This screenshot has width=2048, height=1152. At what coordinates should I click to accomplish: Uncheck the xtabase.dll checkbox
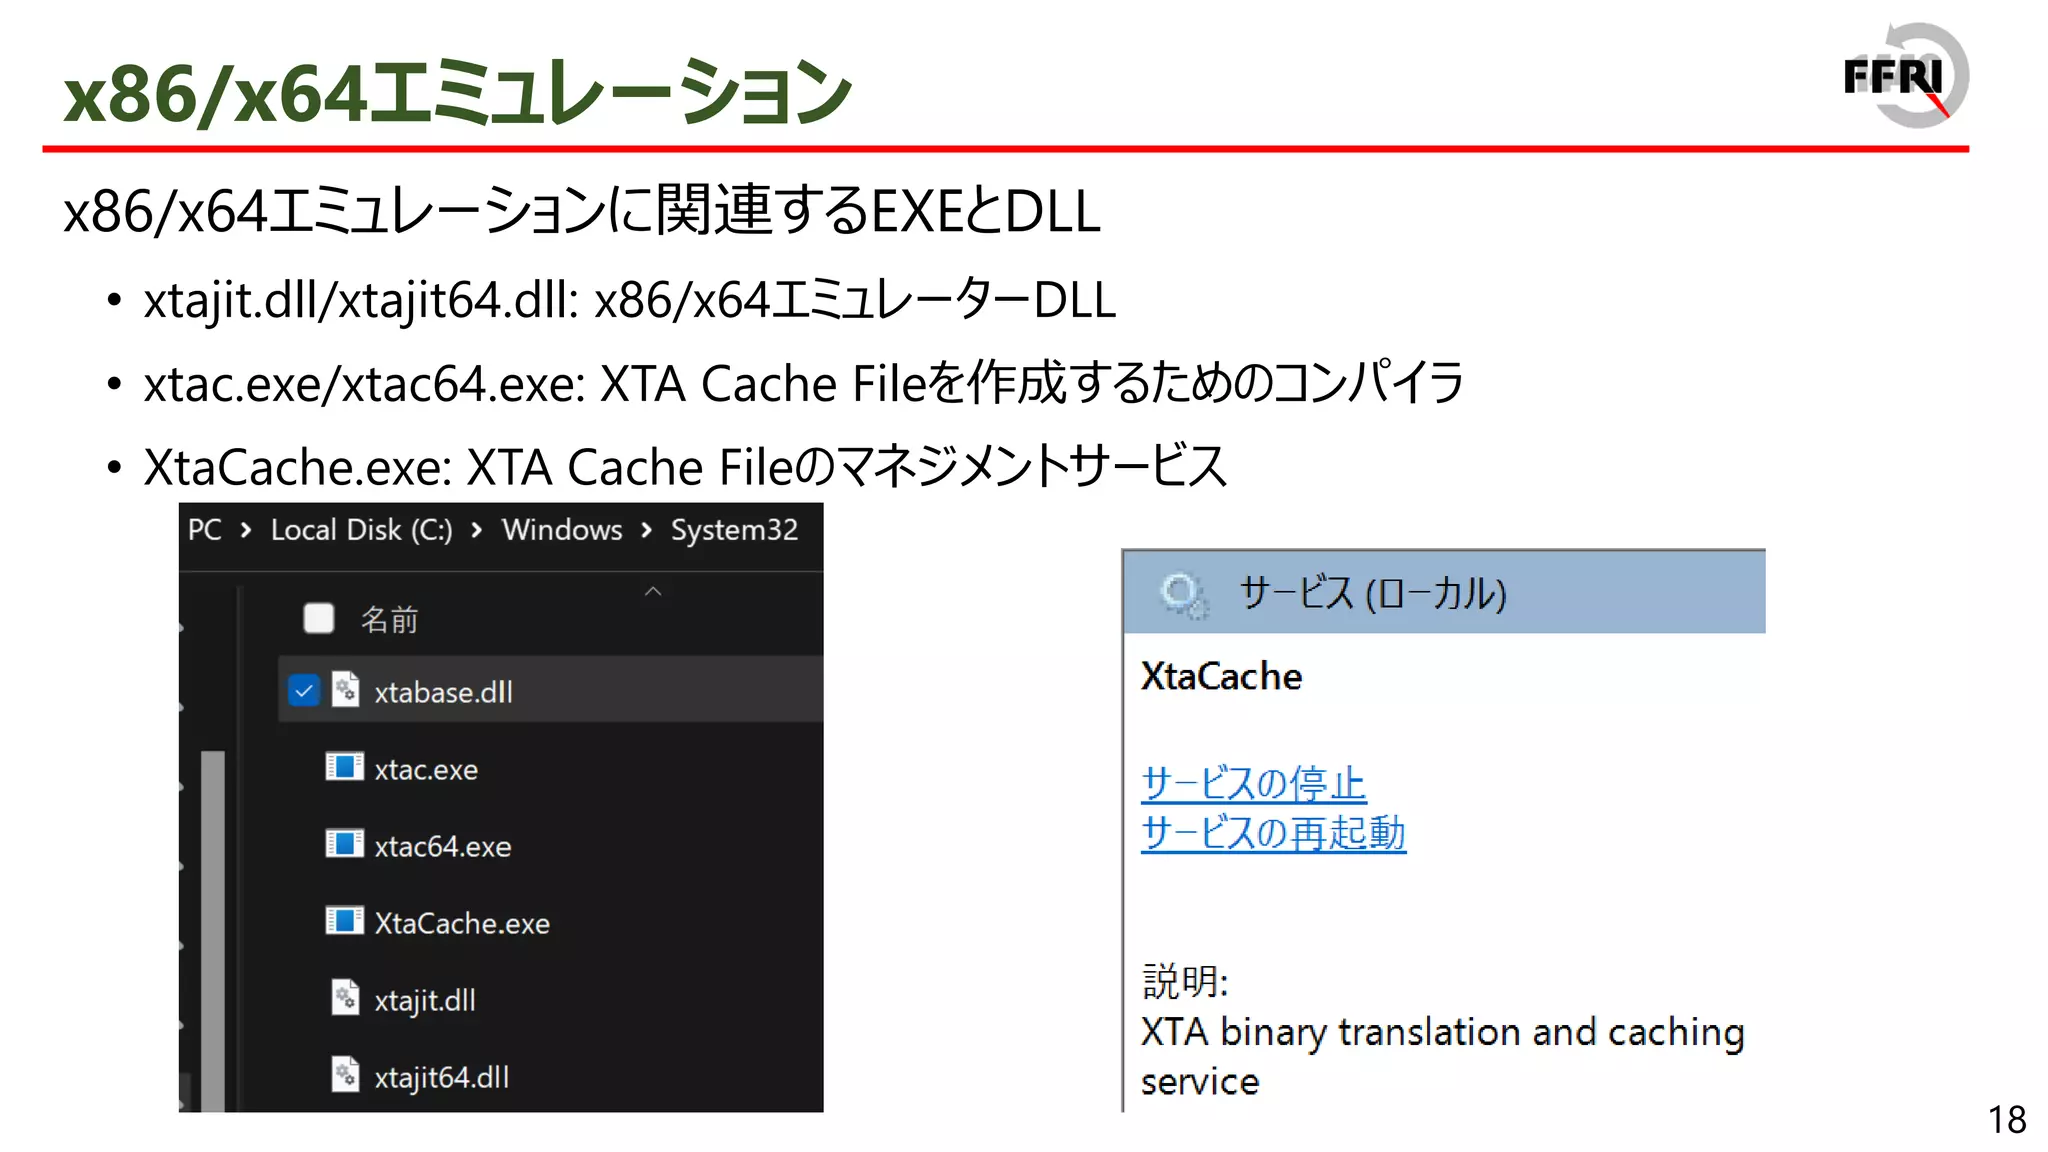click(303, 690)
